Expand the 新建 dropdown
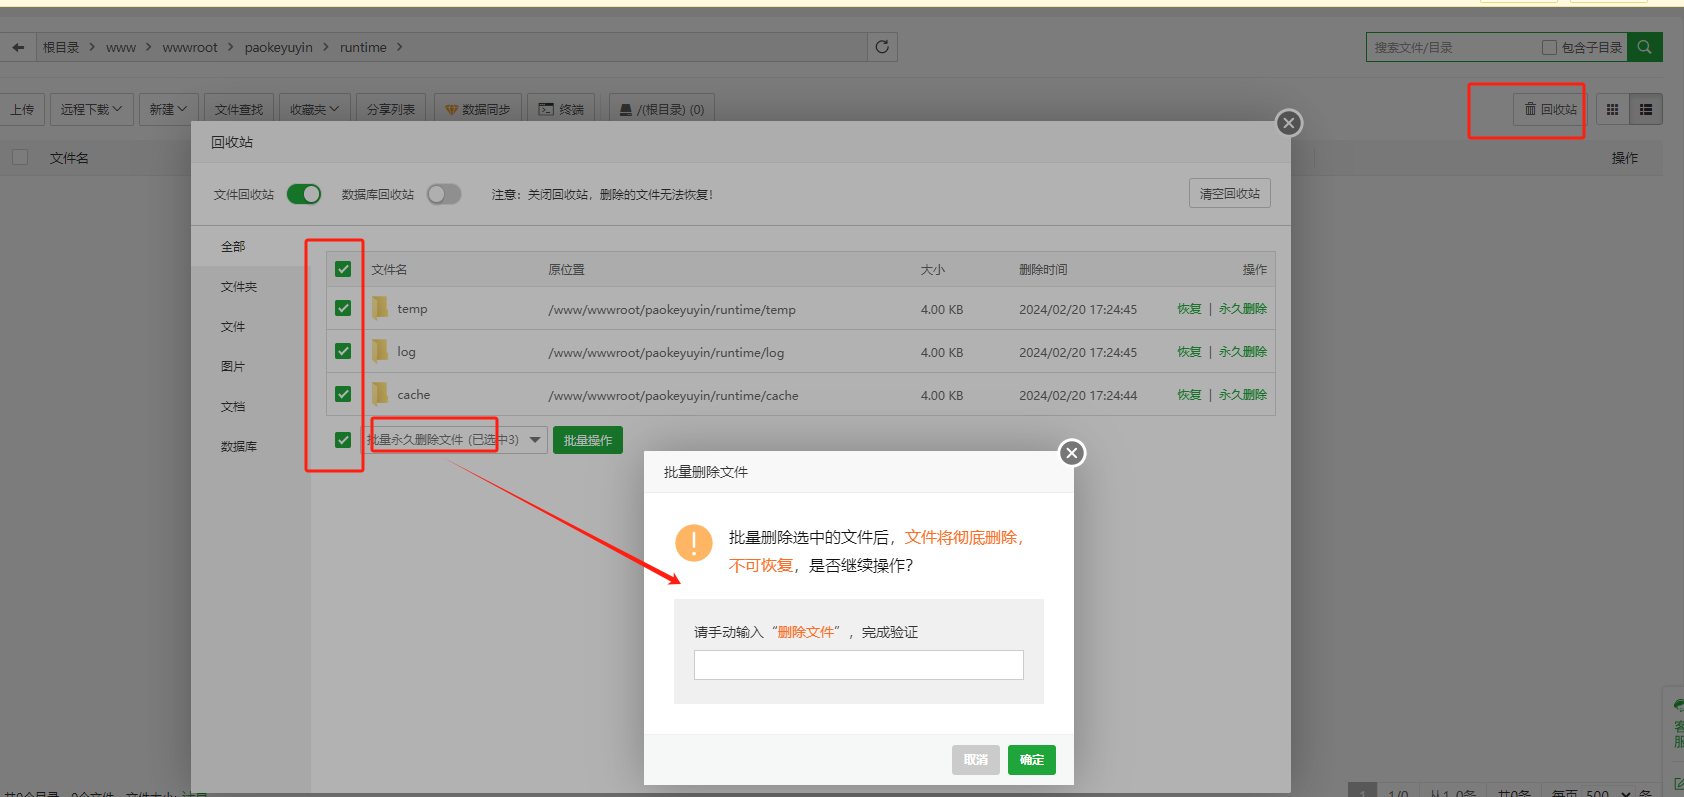 tap(168, 110)
